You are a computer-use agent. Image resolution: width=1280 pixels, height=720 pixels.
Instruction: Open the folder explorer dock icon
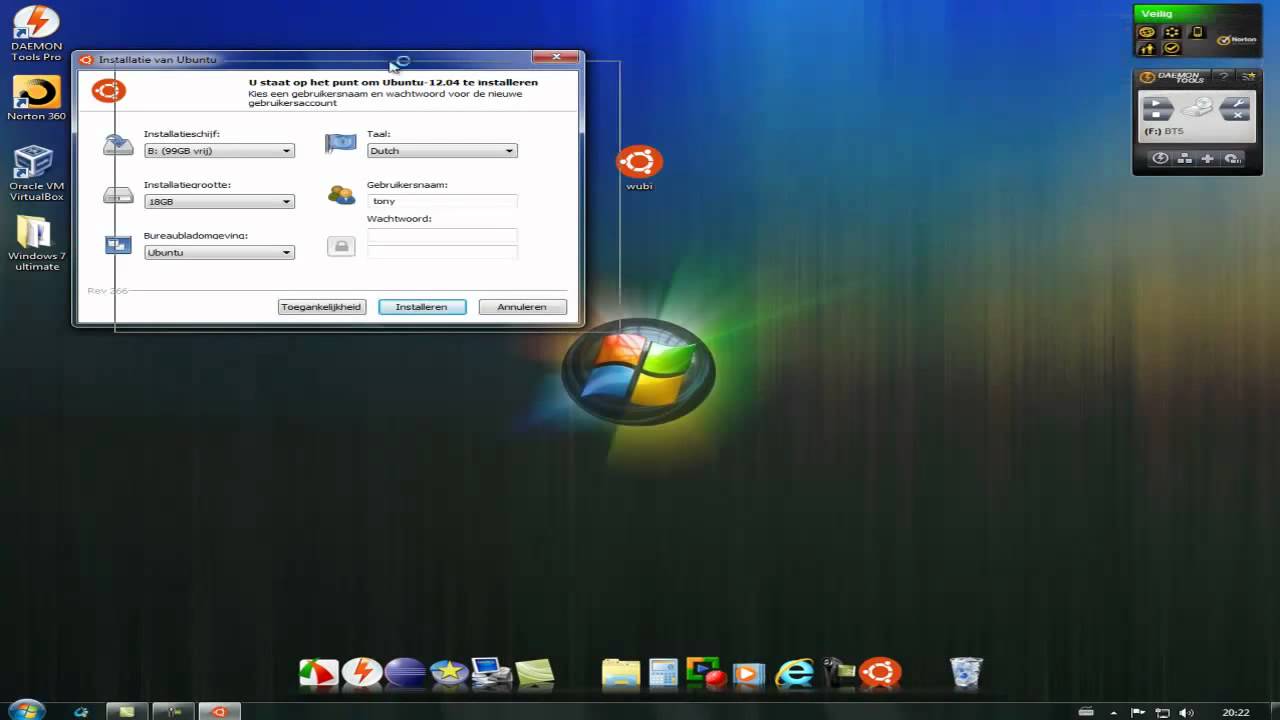pos(621,673)
